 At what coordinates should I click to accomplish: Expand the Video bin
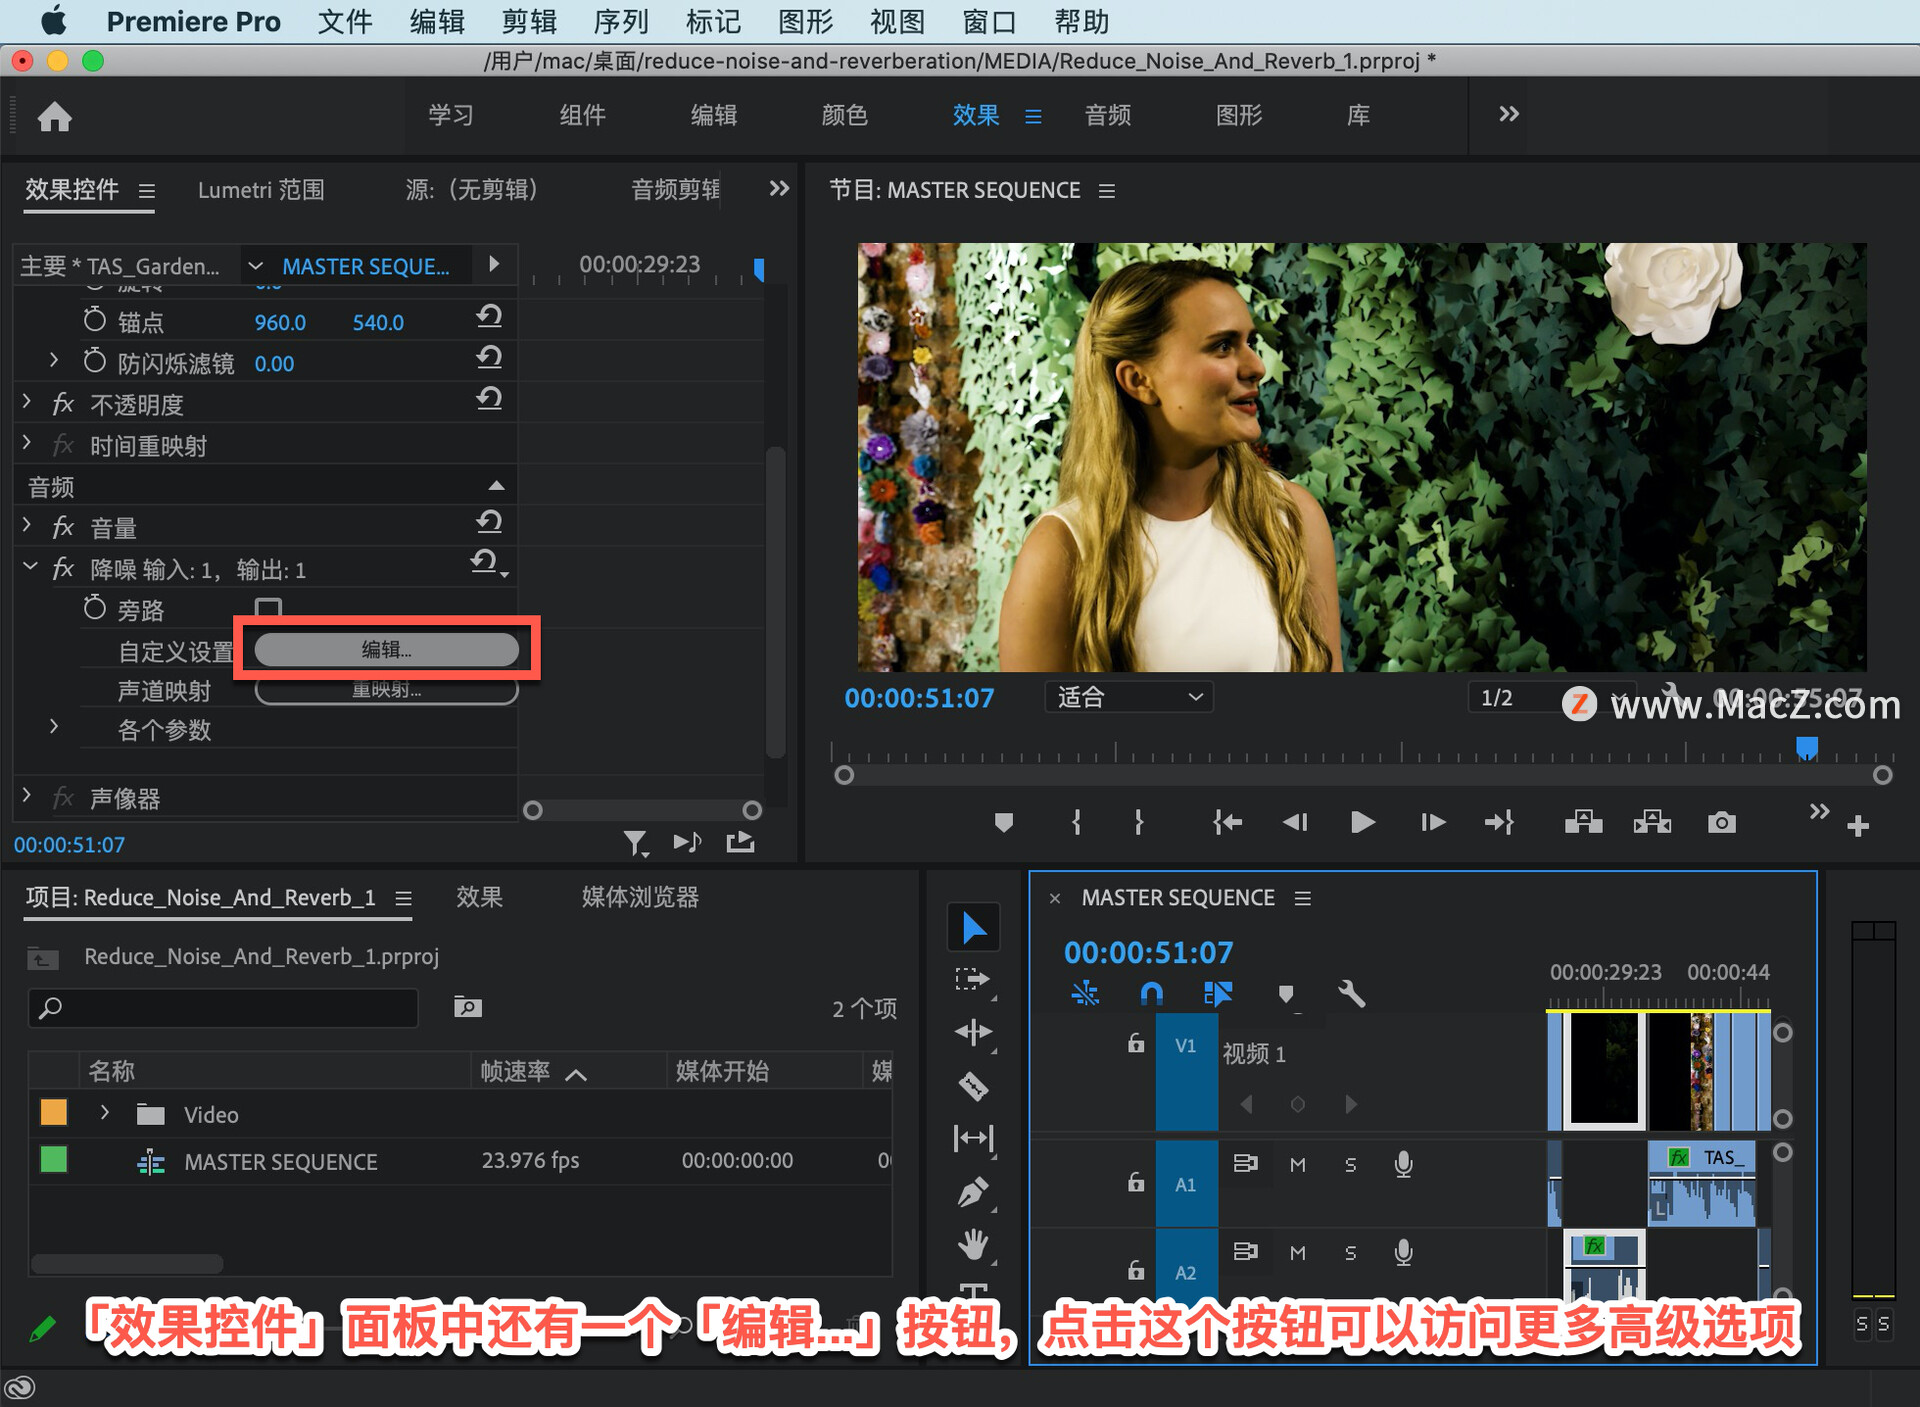[x=104, y=1112]
